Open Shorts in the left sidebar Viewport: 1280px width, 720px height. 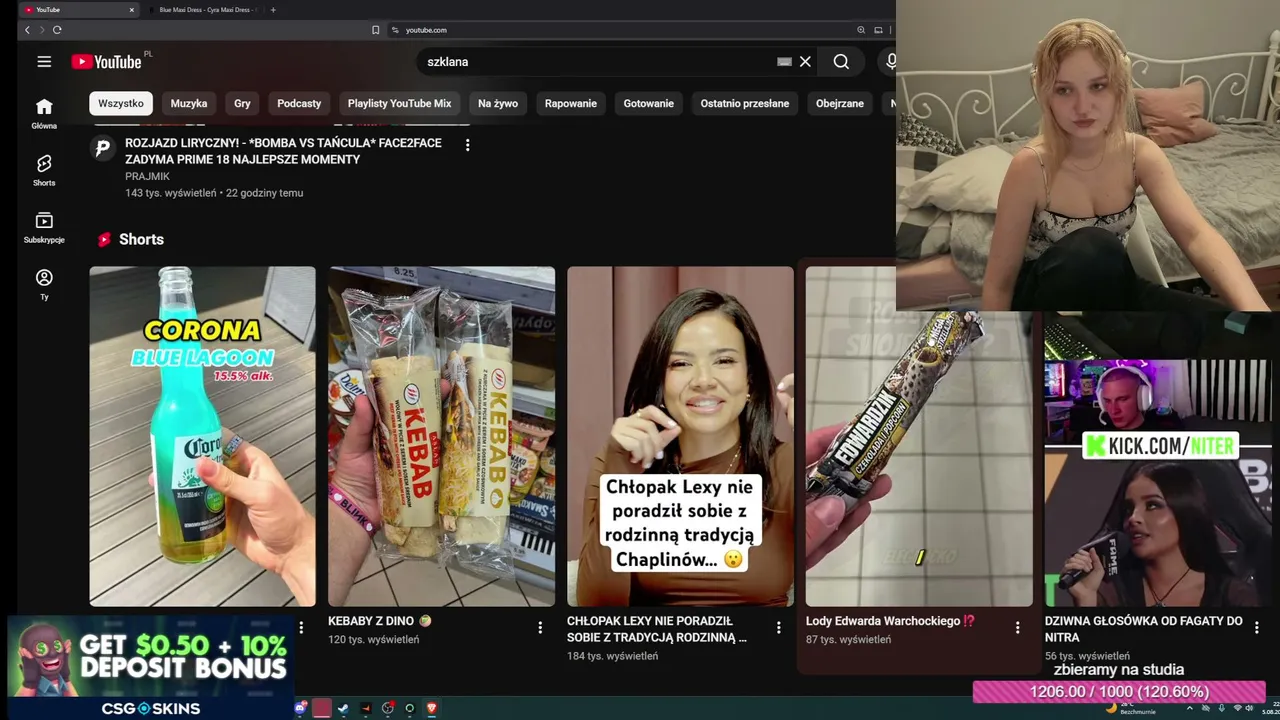point(44,171)
